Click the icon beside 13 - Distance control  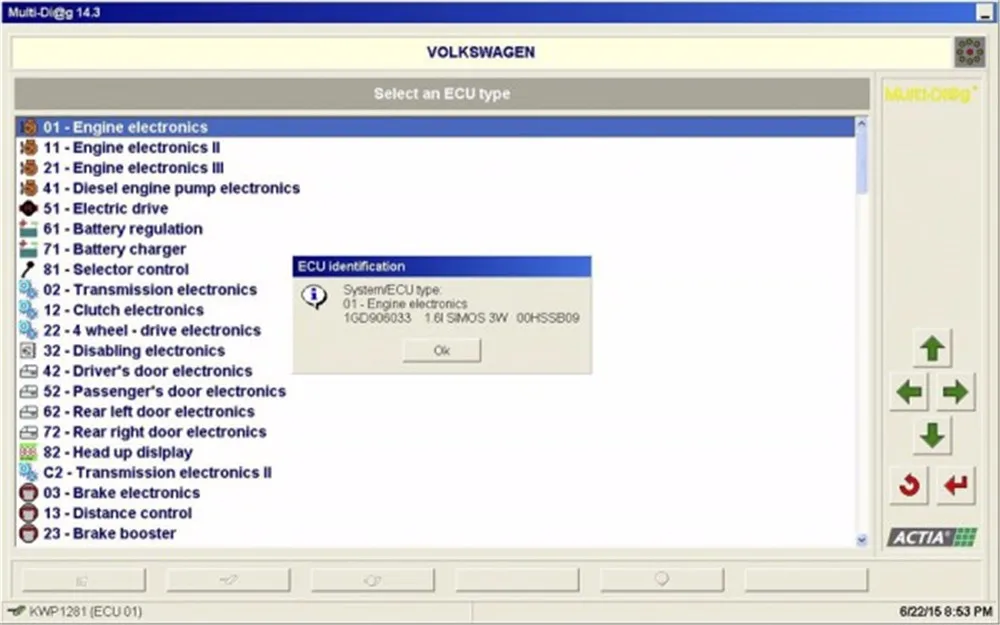28,513
